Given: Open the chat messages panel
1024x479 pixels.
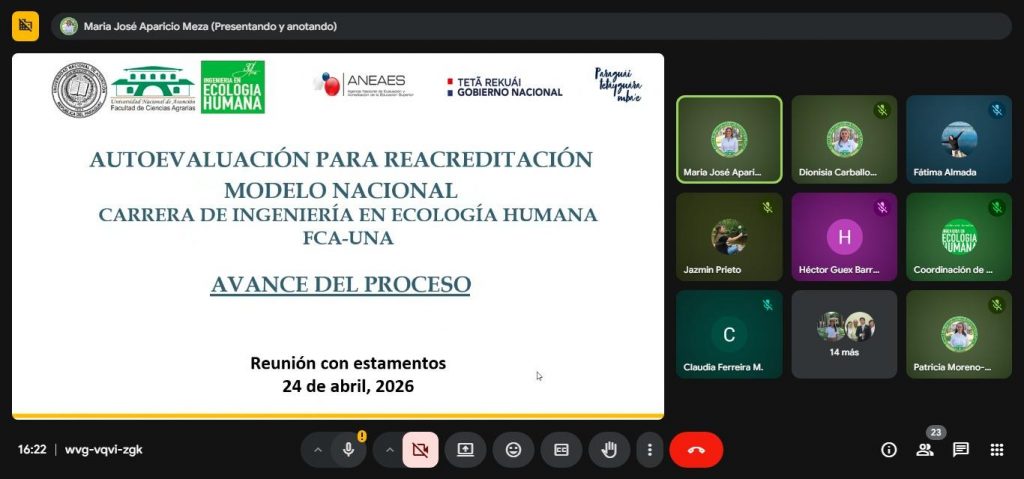Looking at the screenshot, I should tap(961, 450).
